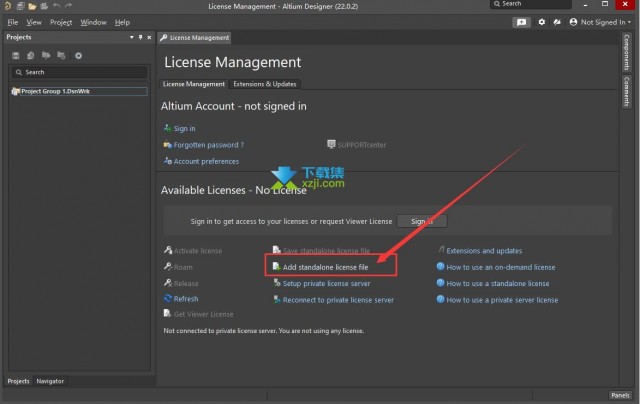Viewport: 640px width, 404px height.
Task: Expand the Not Signed In dropdown
Action: click(629, 22)
